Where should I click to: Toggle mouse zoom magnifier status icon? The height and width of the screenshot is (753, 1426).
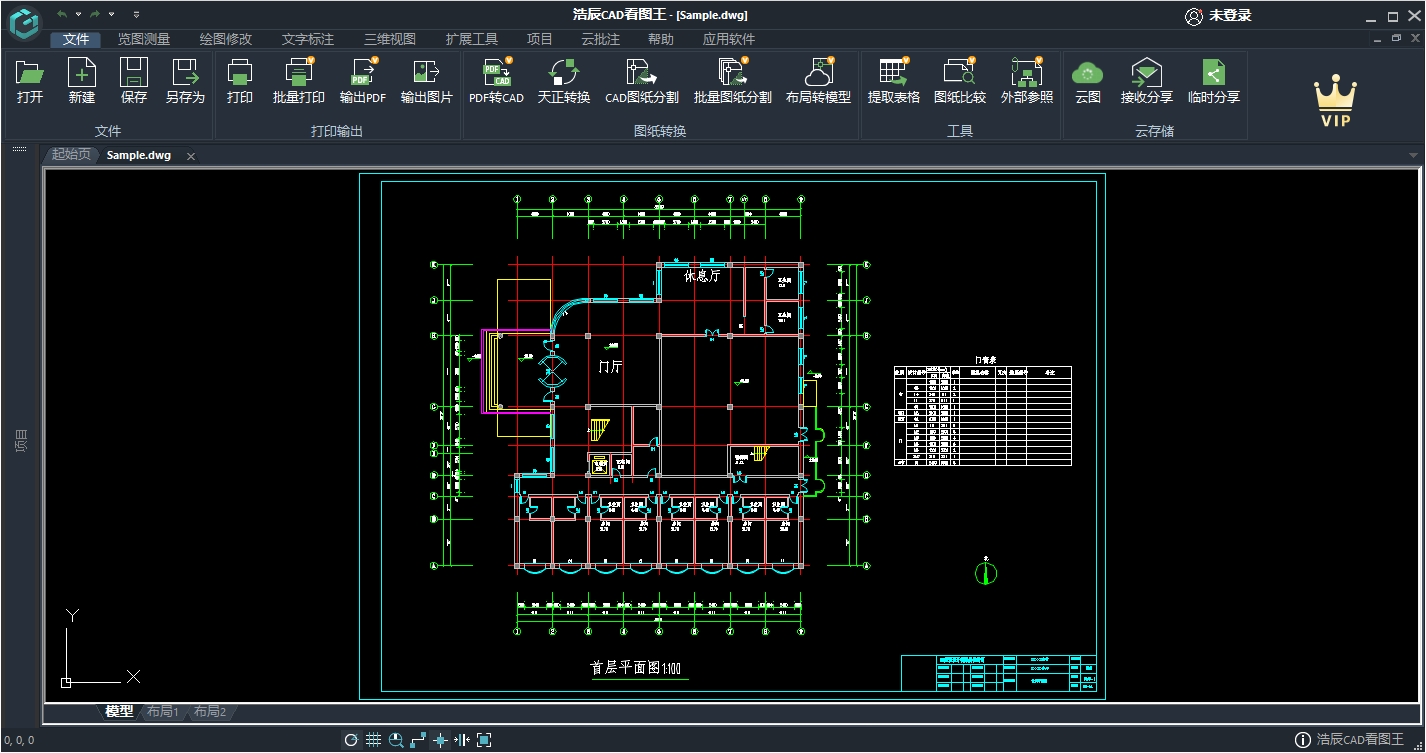[396, 740]
